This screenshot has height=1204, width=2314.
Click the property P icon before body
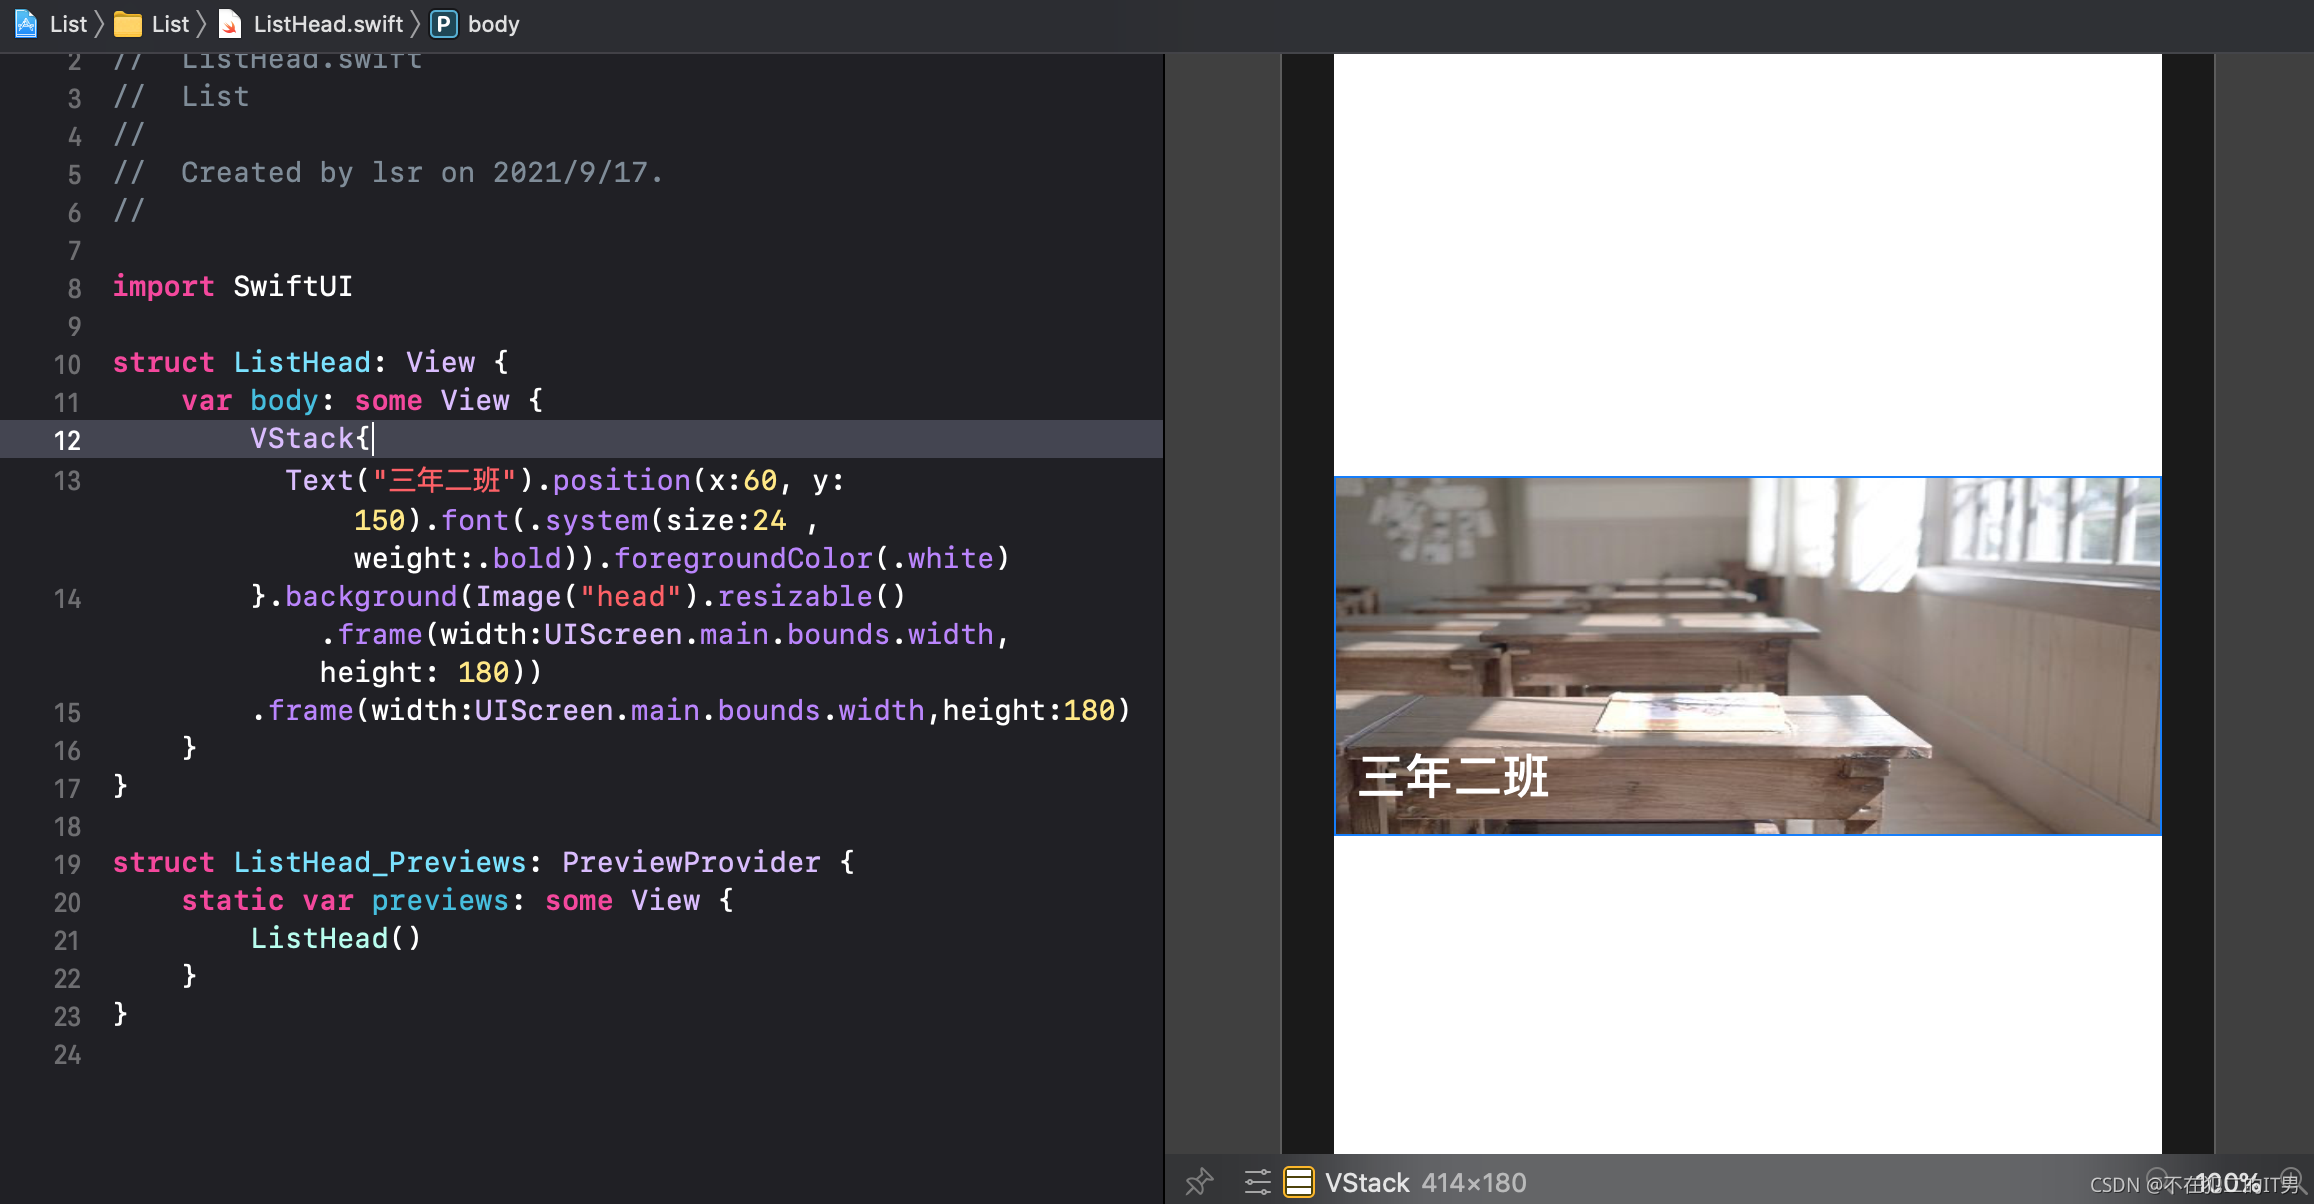[x=443, y=24]
